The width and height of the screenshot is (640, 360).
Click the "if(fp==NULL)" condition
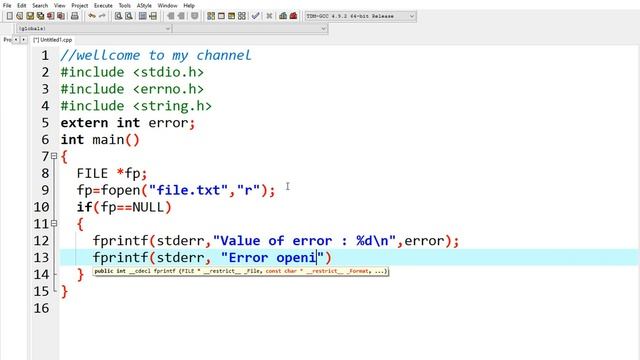coord(124,207)
